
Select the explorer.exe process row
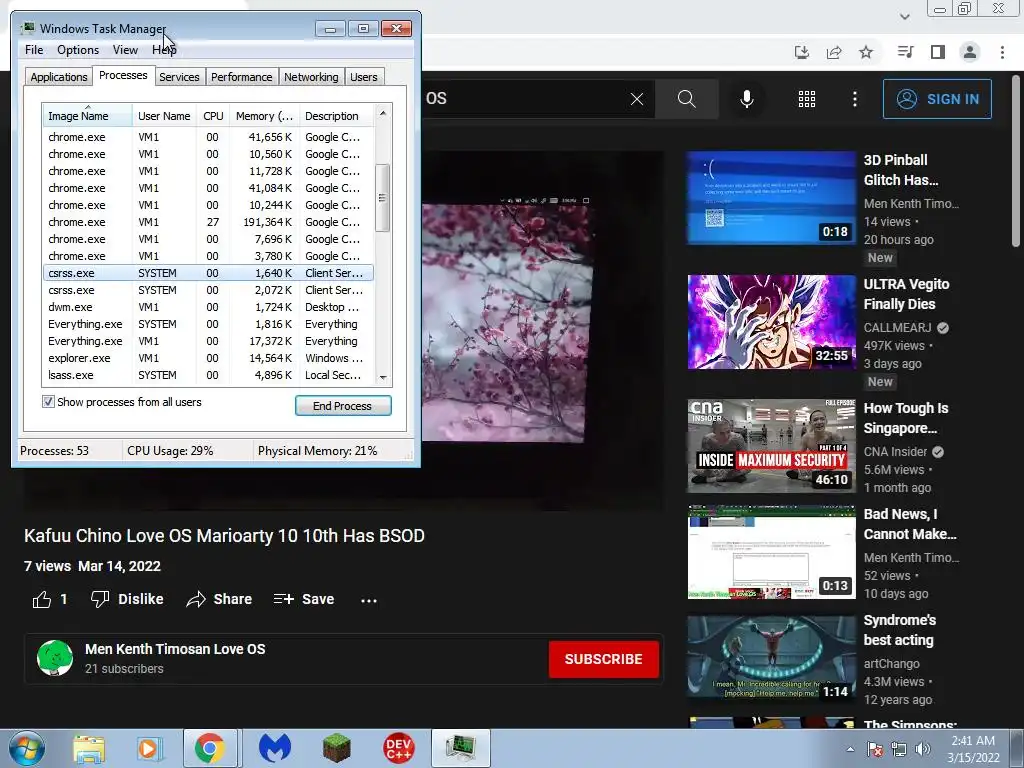click(x=208, y=358)
